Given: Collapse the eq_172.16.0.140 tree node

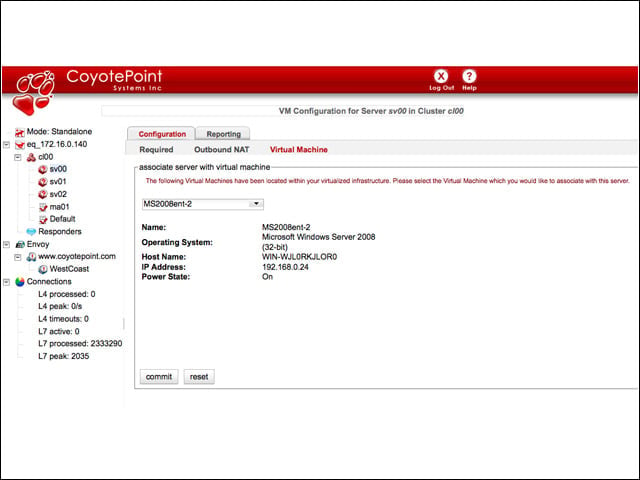Looking at the screenshot, I should click(x=7, y=144).
